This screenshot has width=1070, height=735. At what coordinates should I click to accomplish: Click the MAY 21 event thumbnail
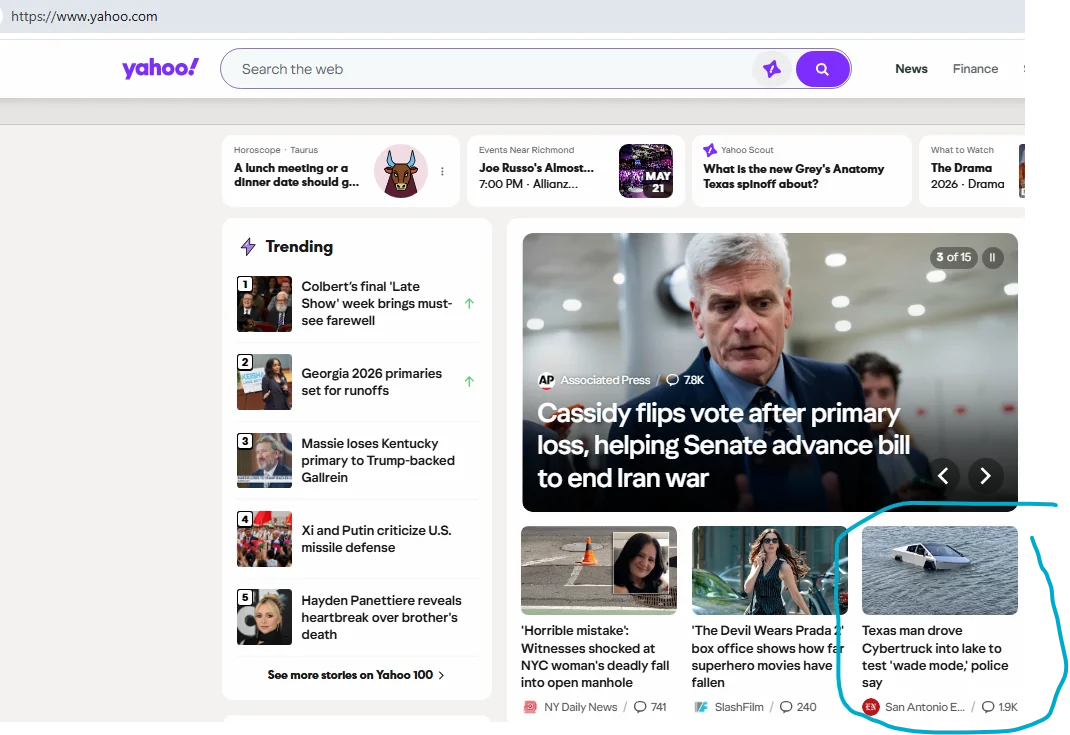[646, 171]
